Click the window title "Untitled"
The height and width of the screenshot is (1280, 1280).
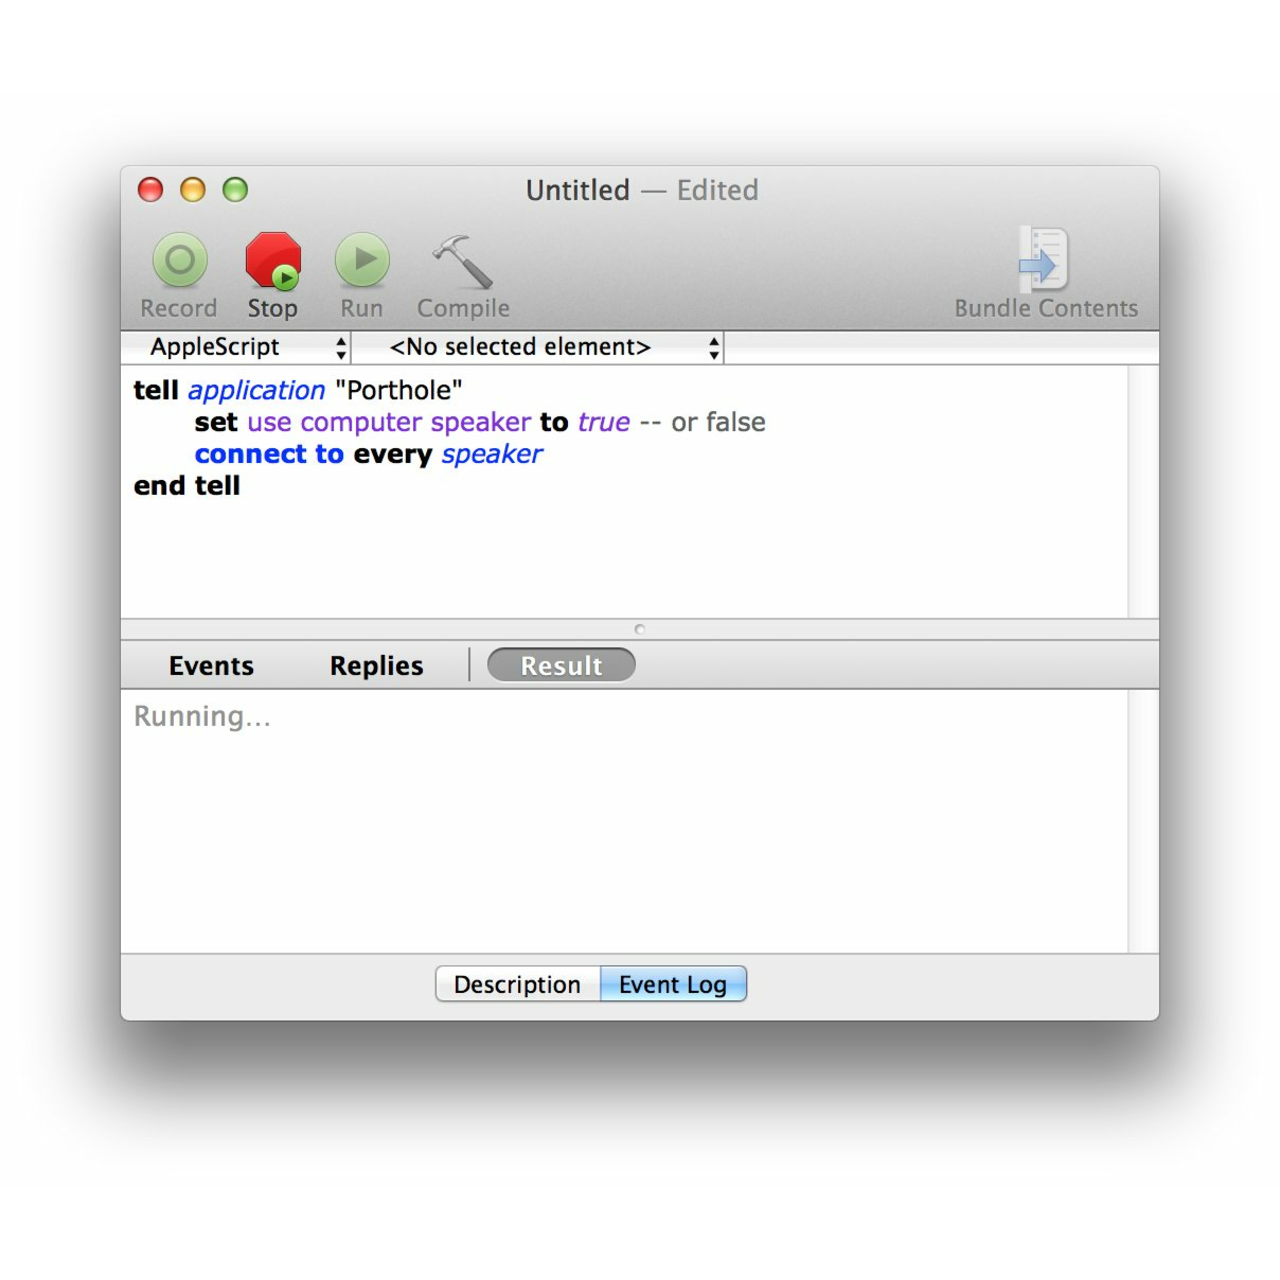point(578,190)
